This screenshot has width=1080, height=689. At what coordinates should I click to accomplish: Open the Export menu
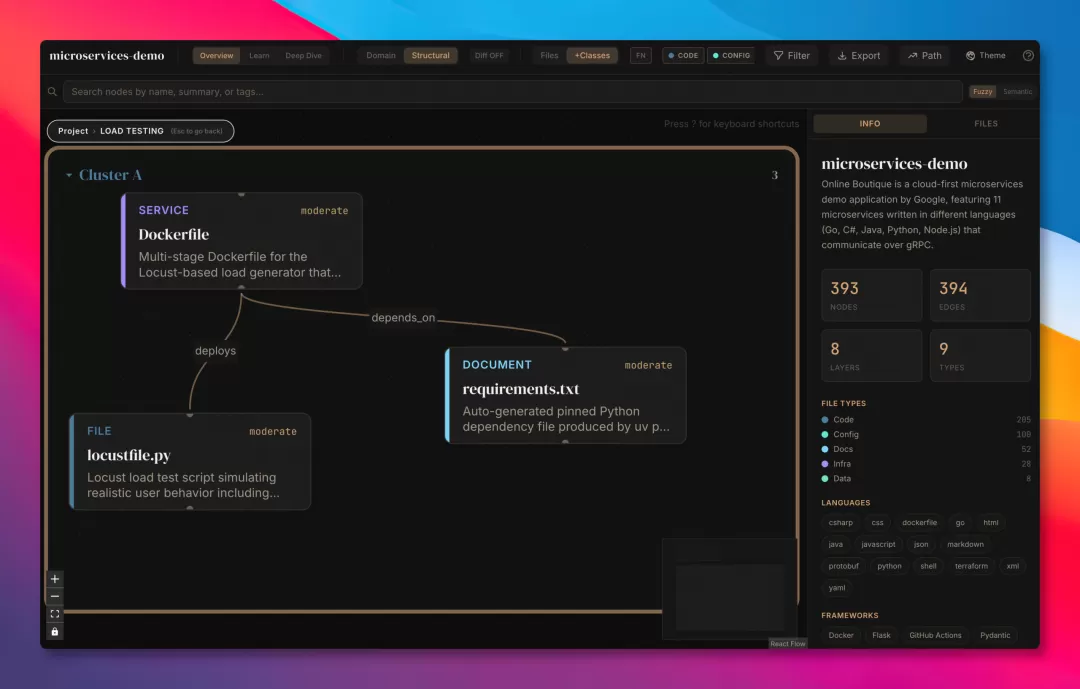pos(859,56)
